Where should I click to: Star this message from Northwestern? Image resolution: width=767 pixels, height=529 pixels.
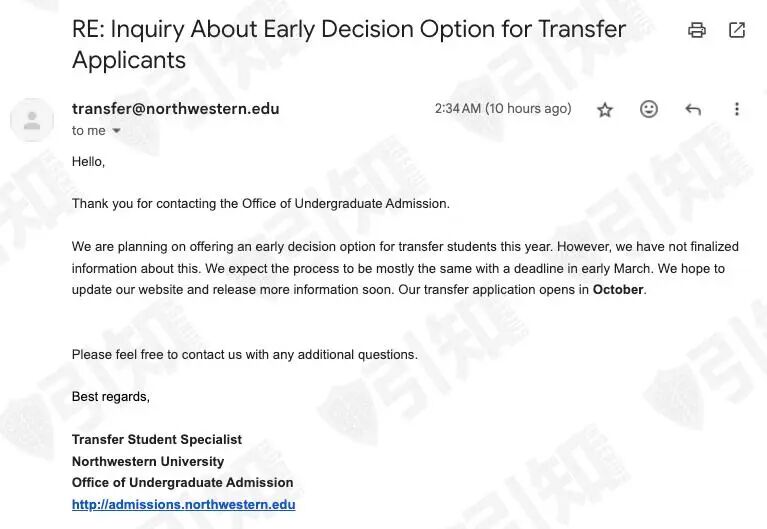605,110
